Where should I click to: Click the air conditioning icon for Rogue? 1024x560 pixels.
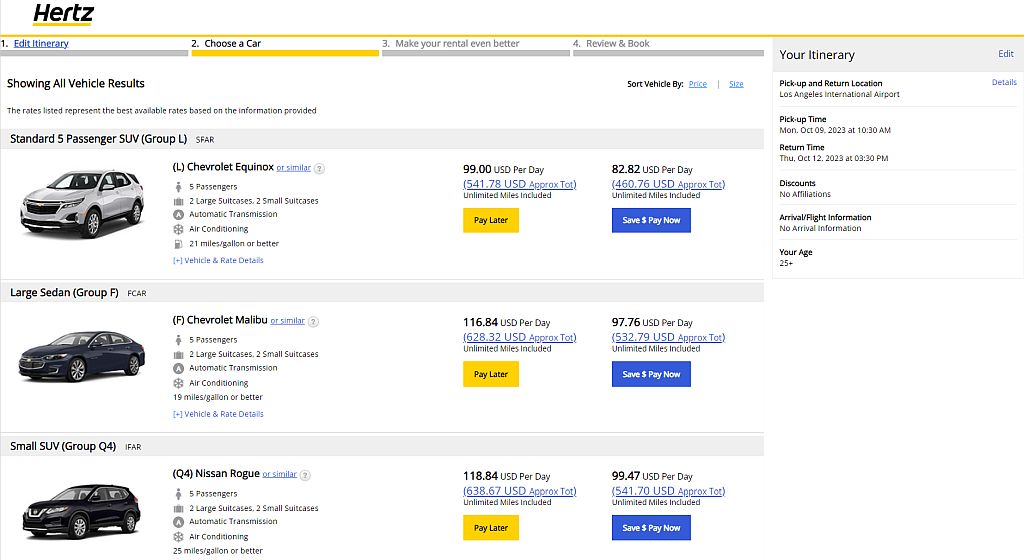click(178, 537)
